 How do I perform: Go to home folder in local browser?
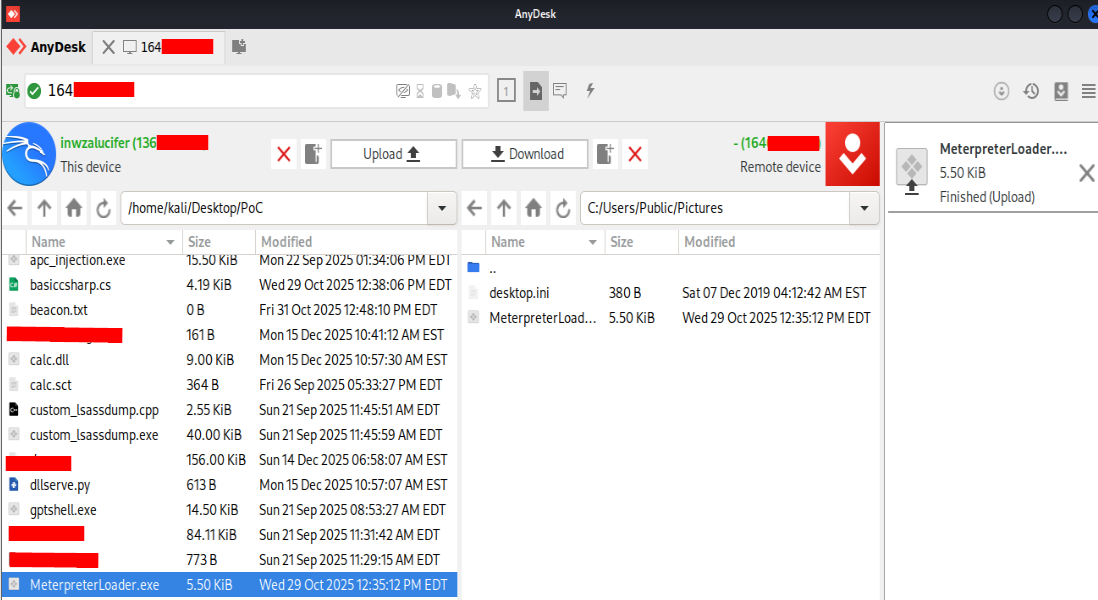(x=74, y=208)
